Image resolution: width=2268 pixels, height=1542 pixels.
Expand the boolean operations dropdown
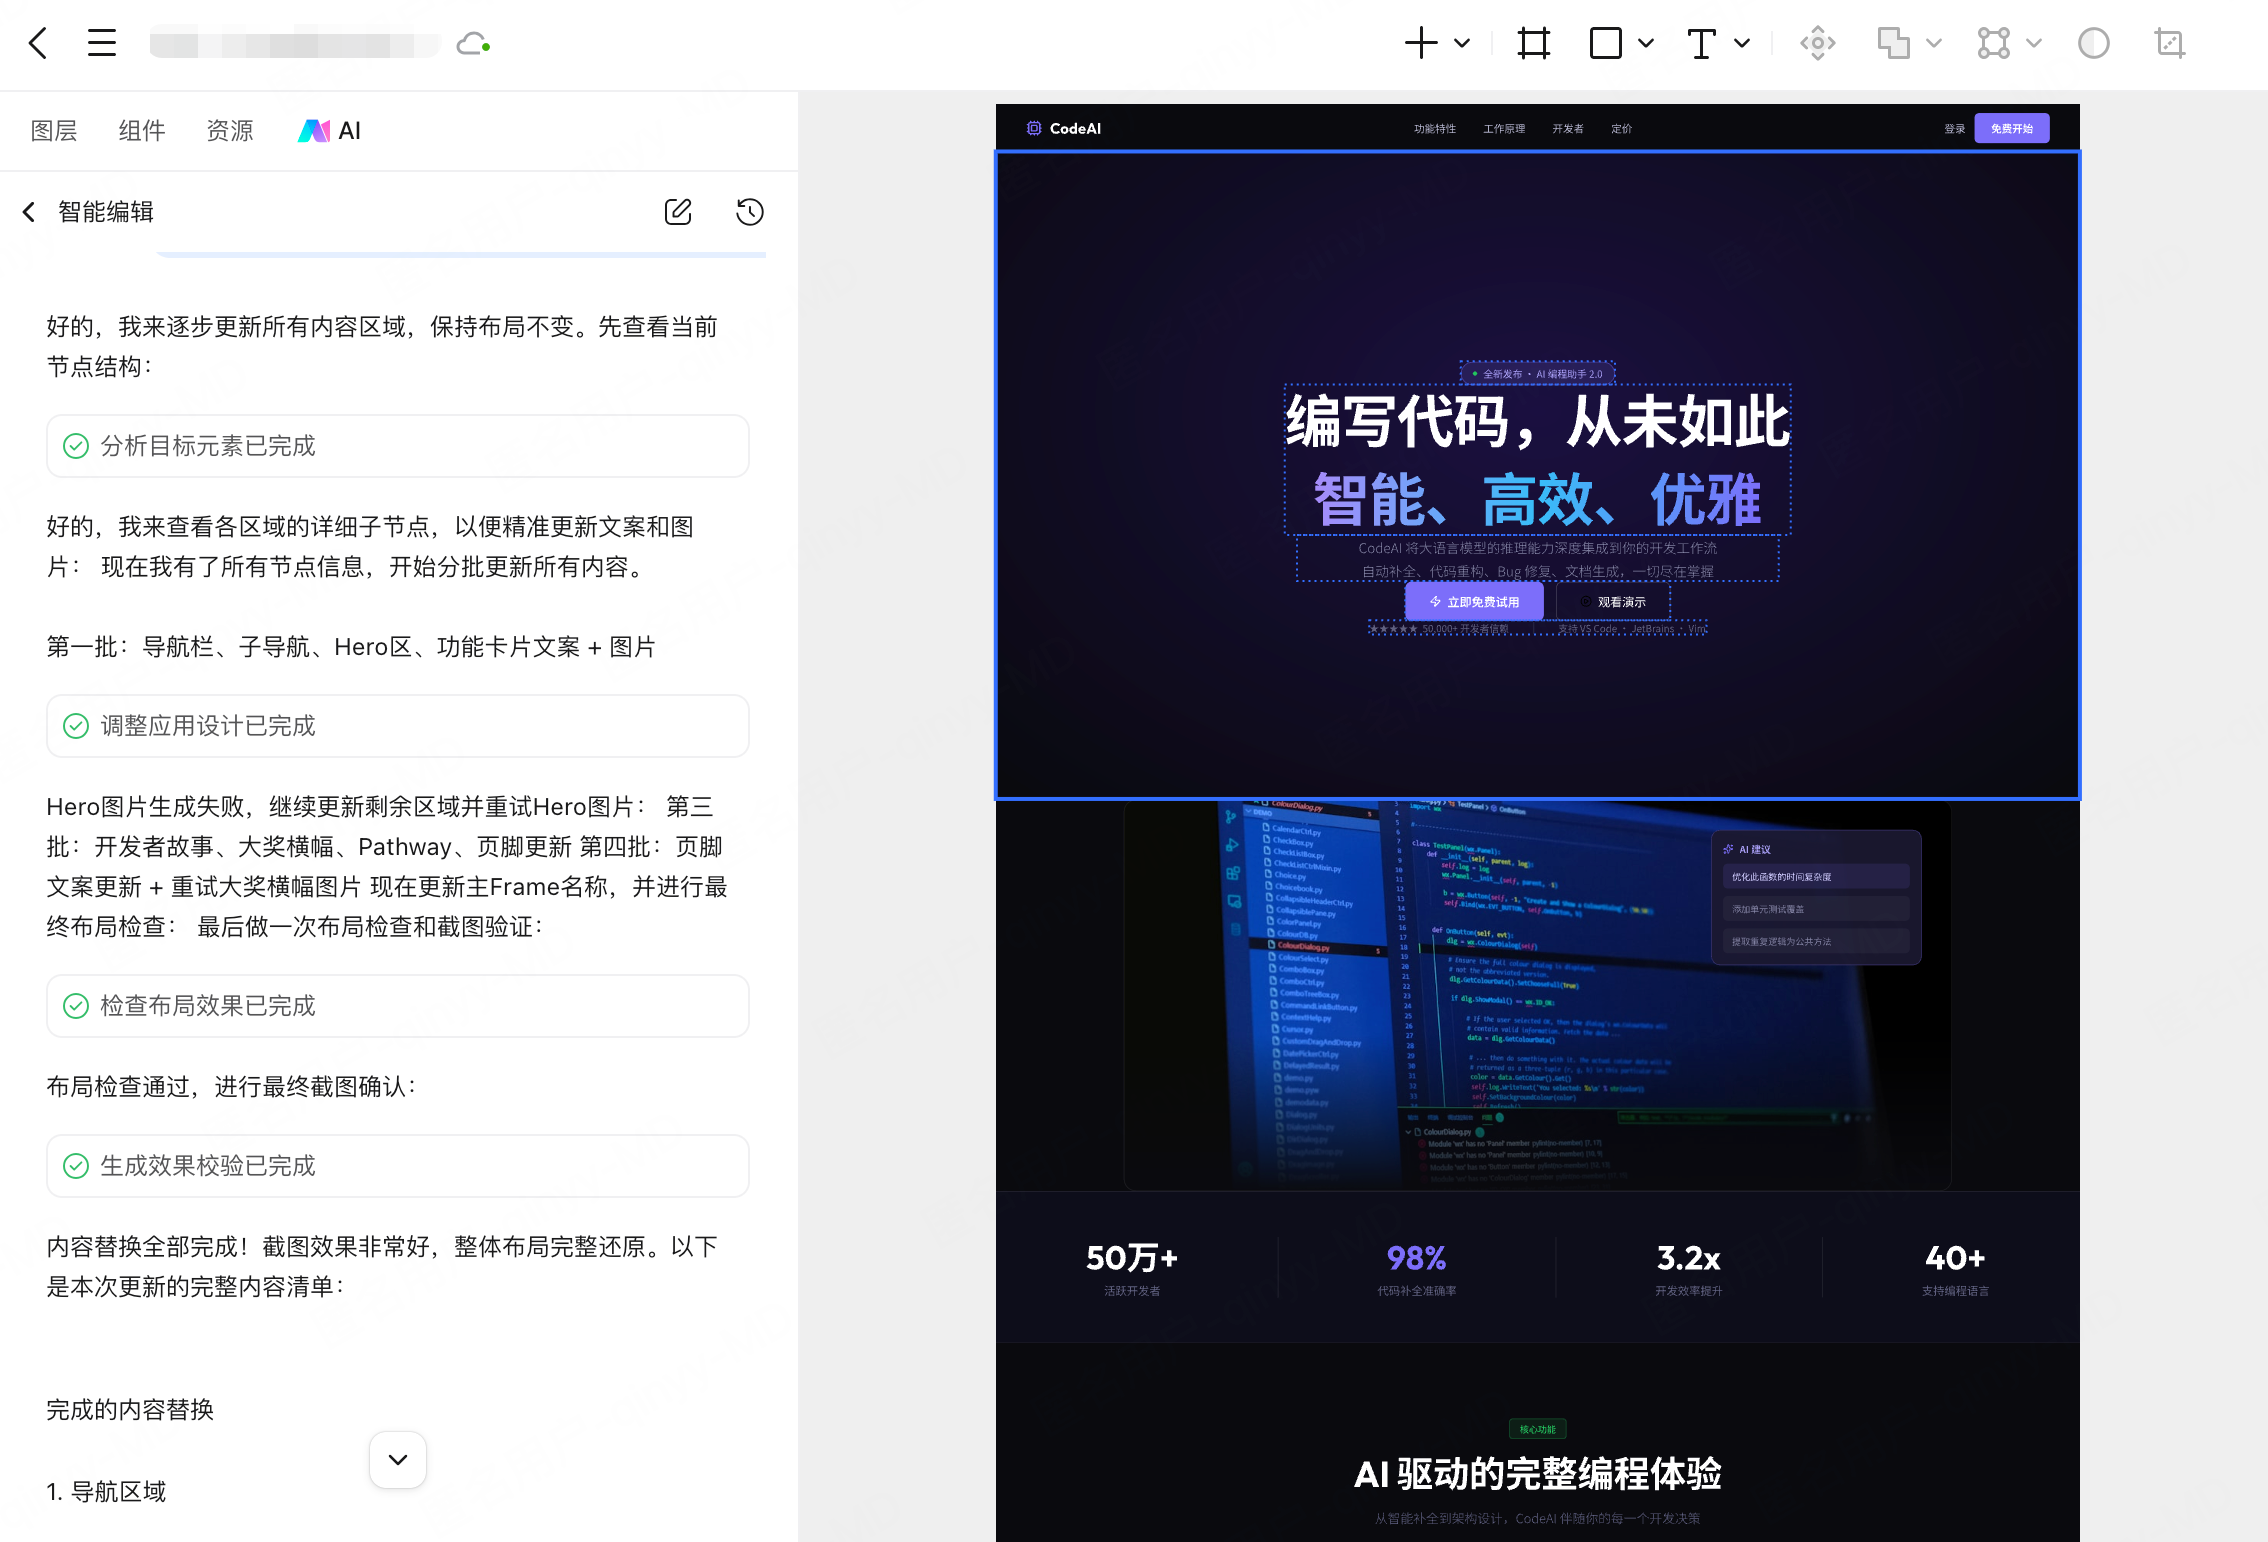pos(1934,43)
